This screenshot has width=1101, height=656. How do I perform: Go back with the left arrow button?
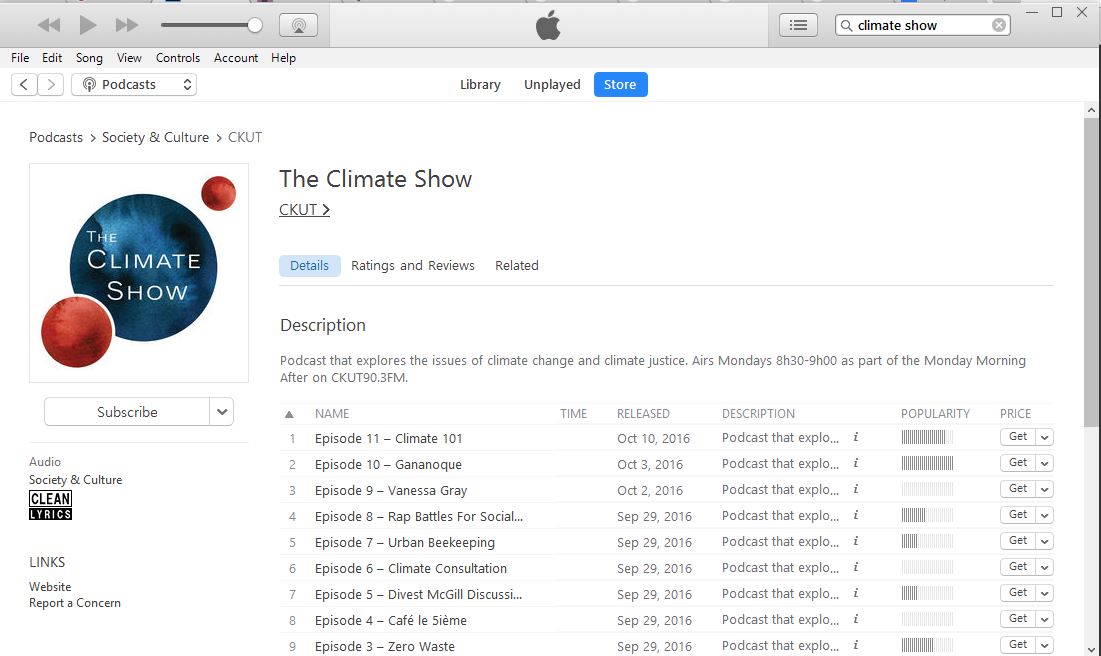(24, 84)
